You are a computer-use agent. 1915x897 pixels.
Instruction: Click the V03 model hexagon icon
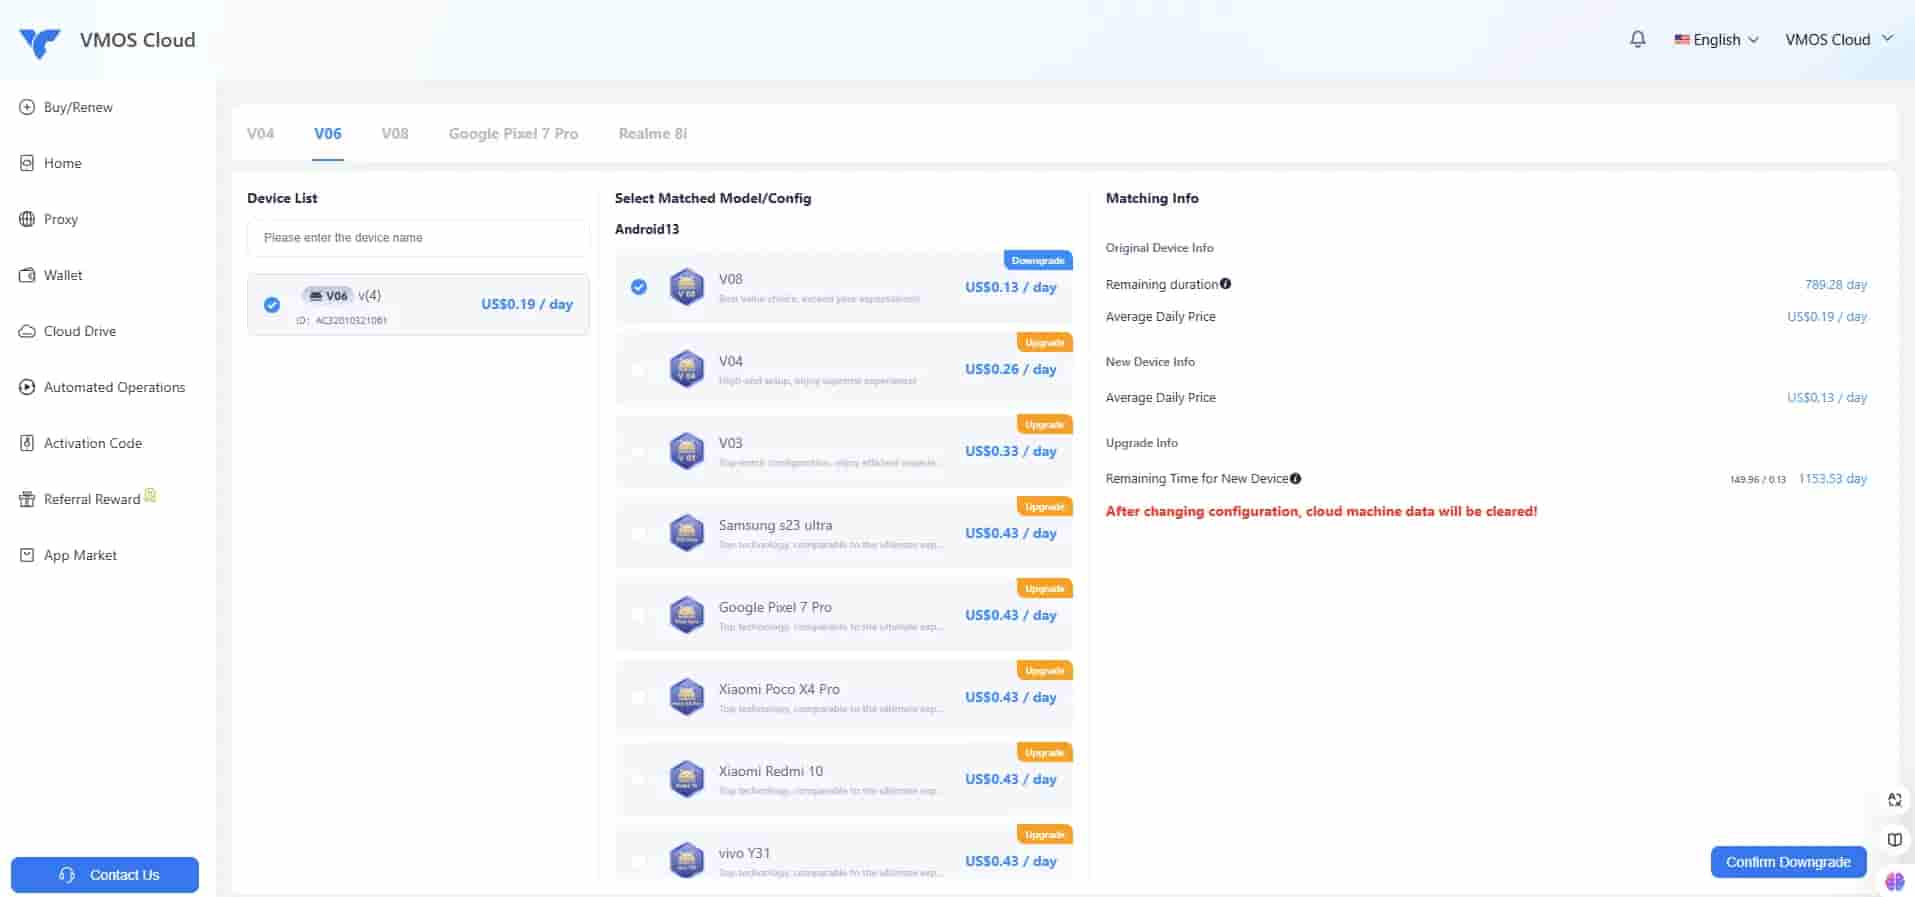686,451
